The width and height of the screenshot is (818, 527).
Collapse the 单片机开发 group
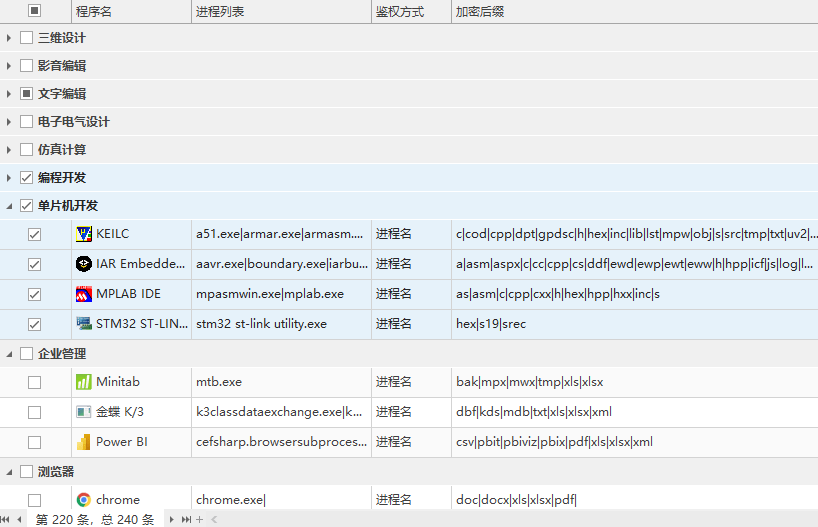click(9, 206)
